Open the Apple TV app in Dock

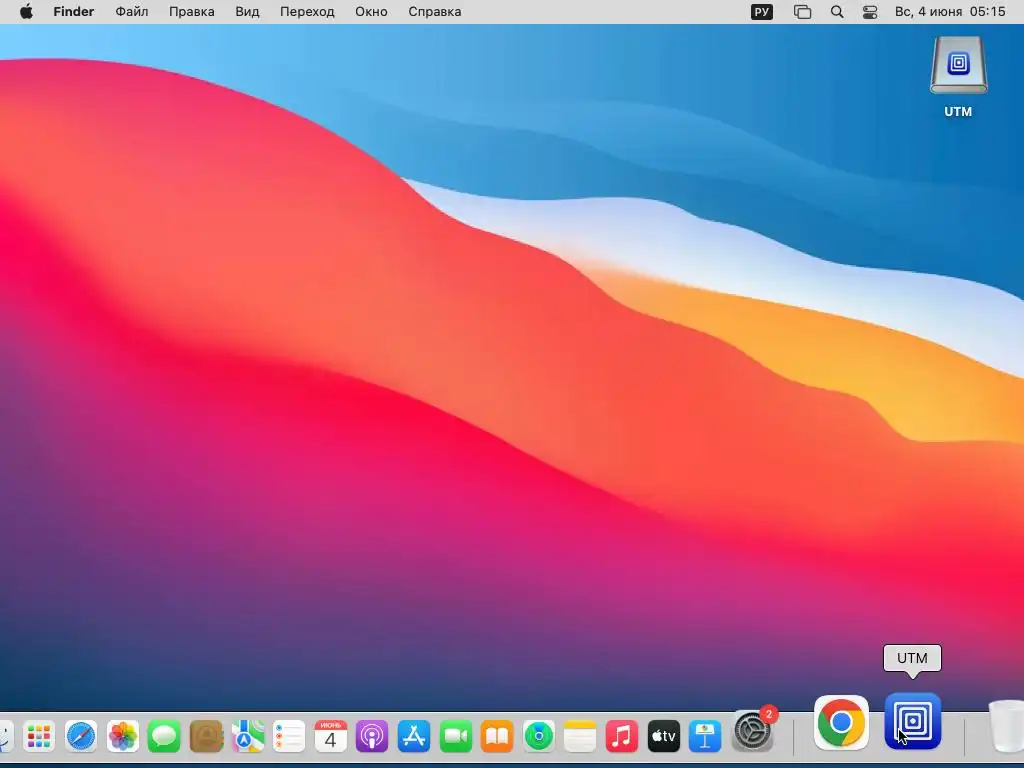coord(664,737)
